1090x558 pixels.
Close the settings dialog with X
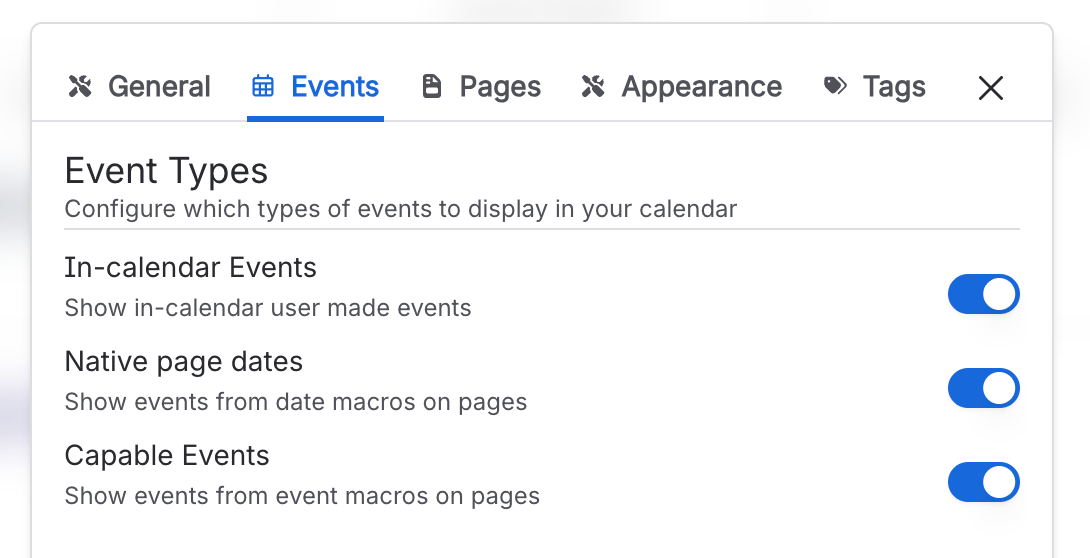(x=990, y=88)
